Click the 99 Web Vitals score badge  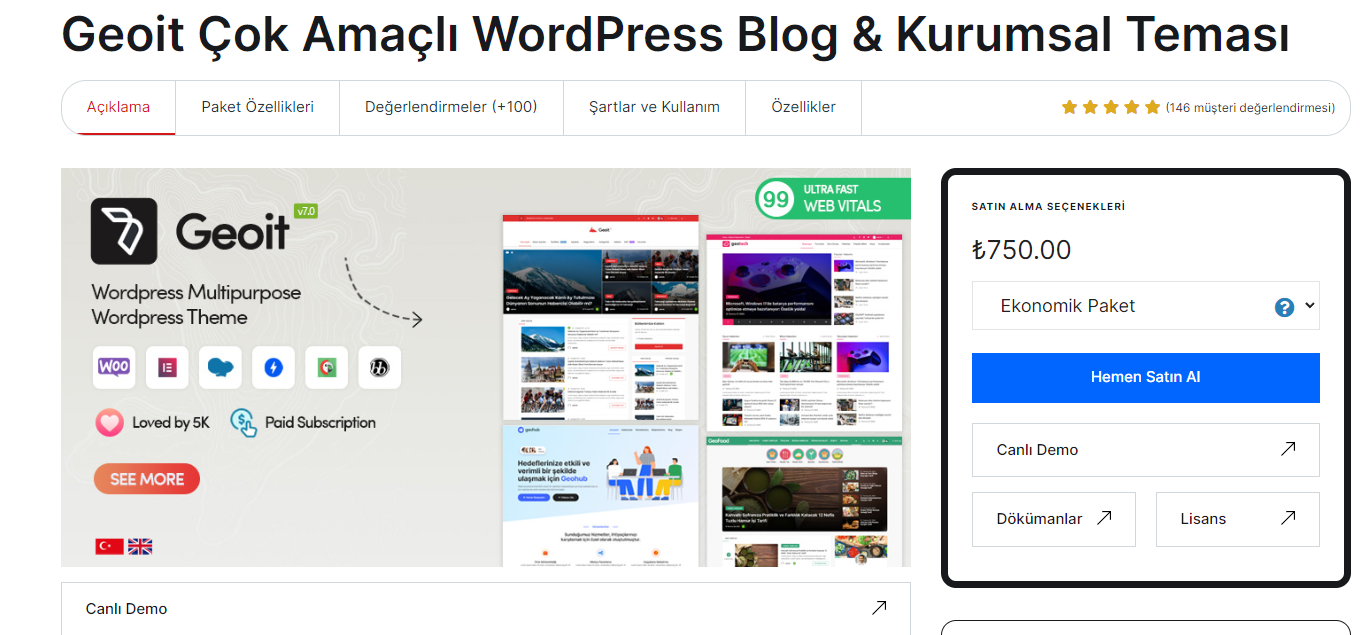click(x=776, y=198)
